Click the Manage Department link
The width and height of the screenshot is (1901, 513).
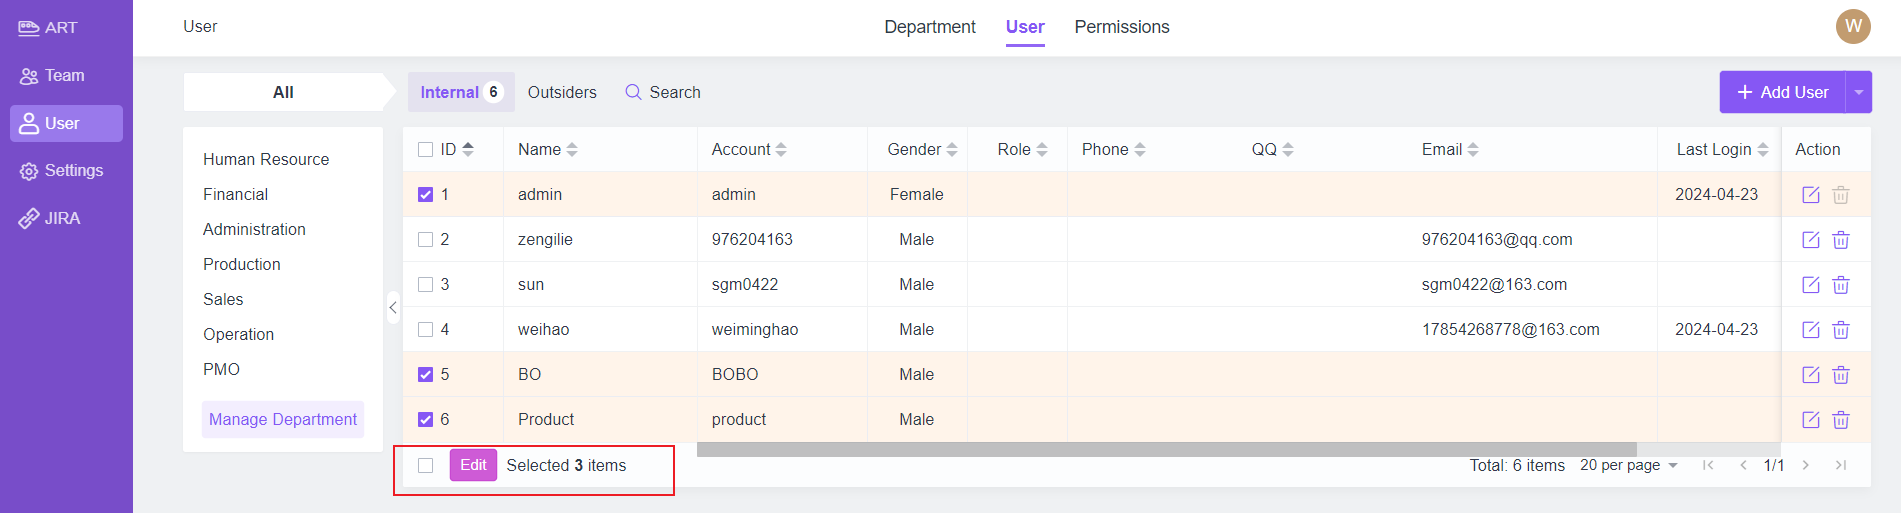coord(283,419)
